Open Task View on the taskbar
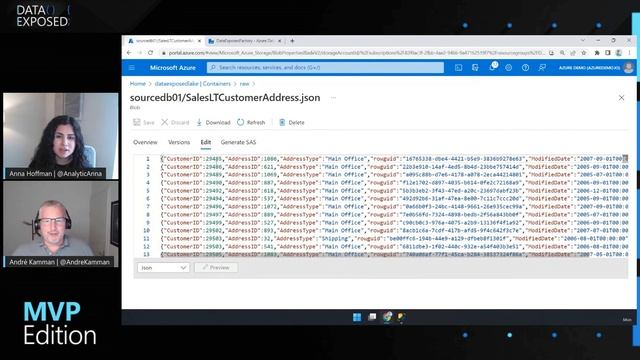640x360 pixels. coord(372,317)
